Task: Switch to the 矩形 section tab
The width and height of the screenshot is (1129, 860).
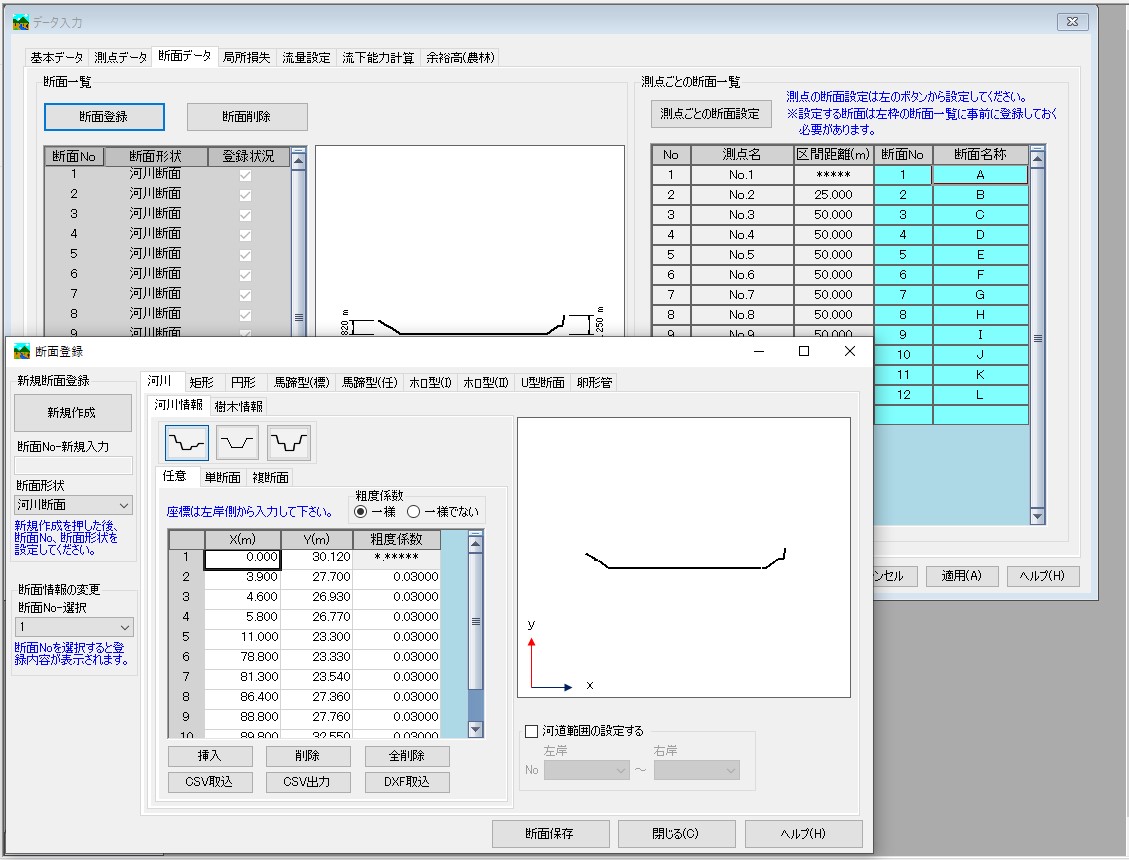Action: click(202, 382)
